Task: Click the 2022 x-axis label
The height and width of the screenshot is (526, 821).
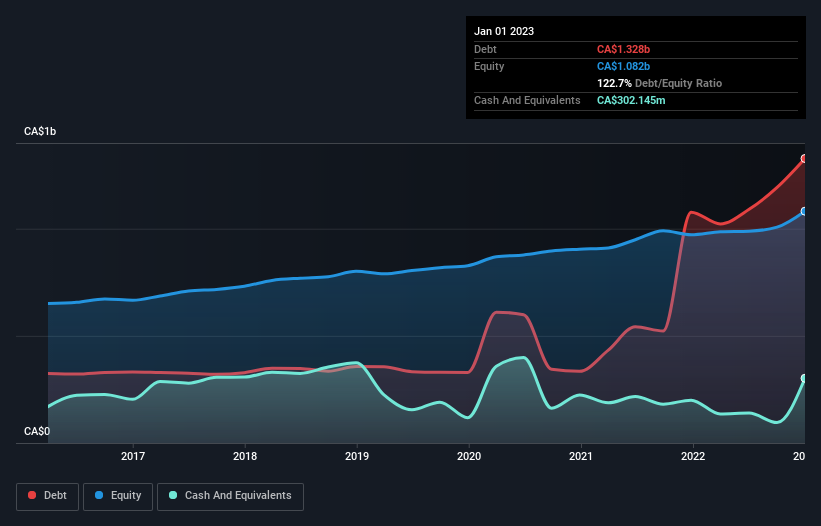Action: (x=693, y=456)
